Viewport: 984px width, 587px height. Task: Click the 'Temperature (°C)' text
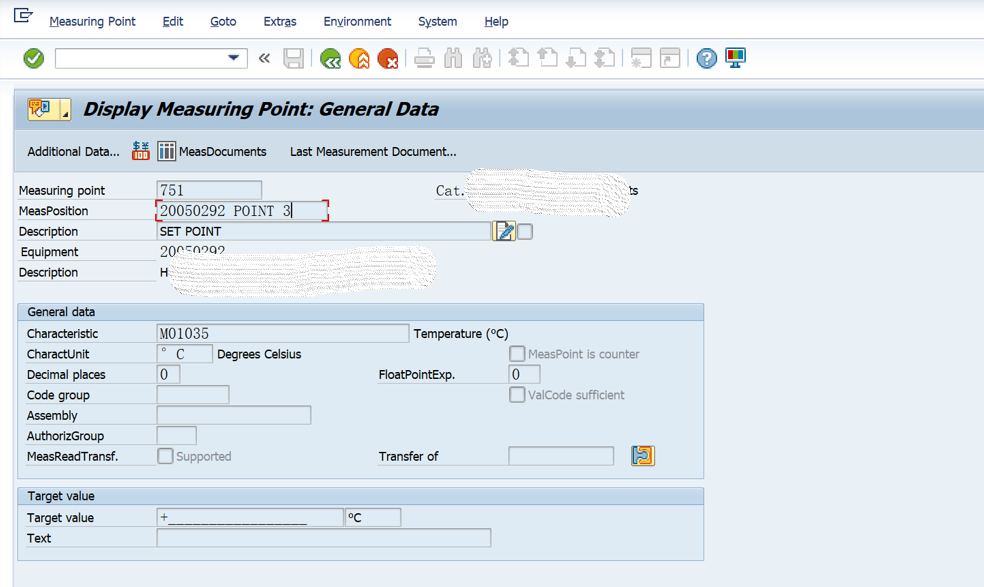pos(461,333)
